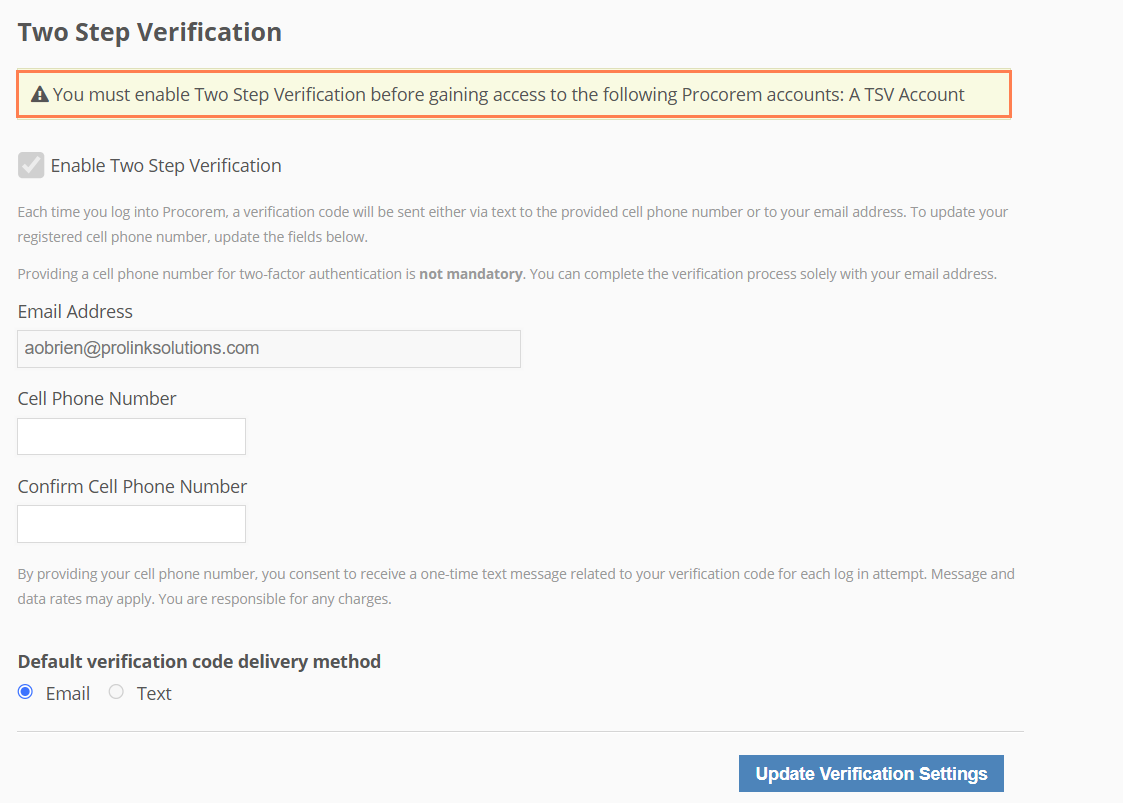Click into the Confirm Cell Phone Number field
The image size is (1123, 803).
(131, 524)
